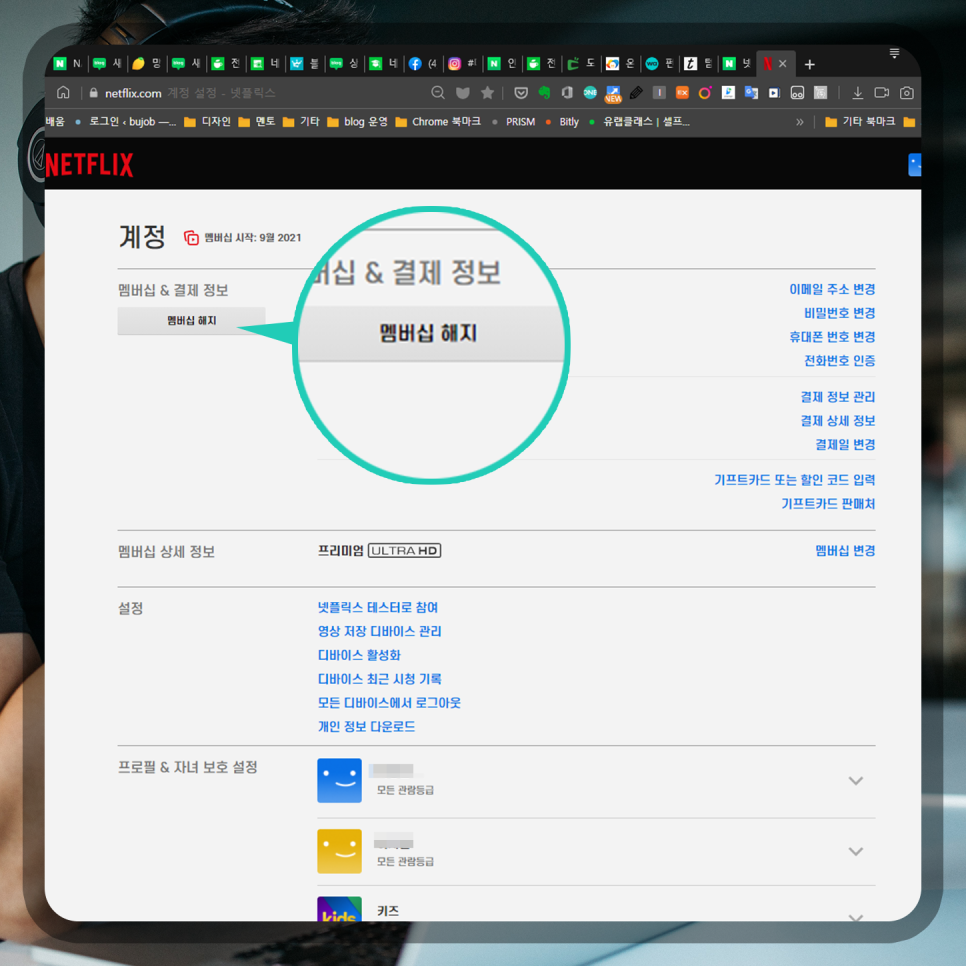Click '기프트카드 또는 할인 코드 입력' link
Viewport: 966px width, 966px height.
pyautogui.click(x=794, y=479)
